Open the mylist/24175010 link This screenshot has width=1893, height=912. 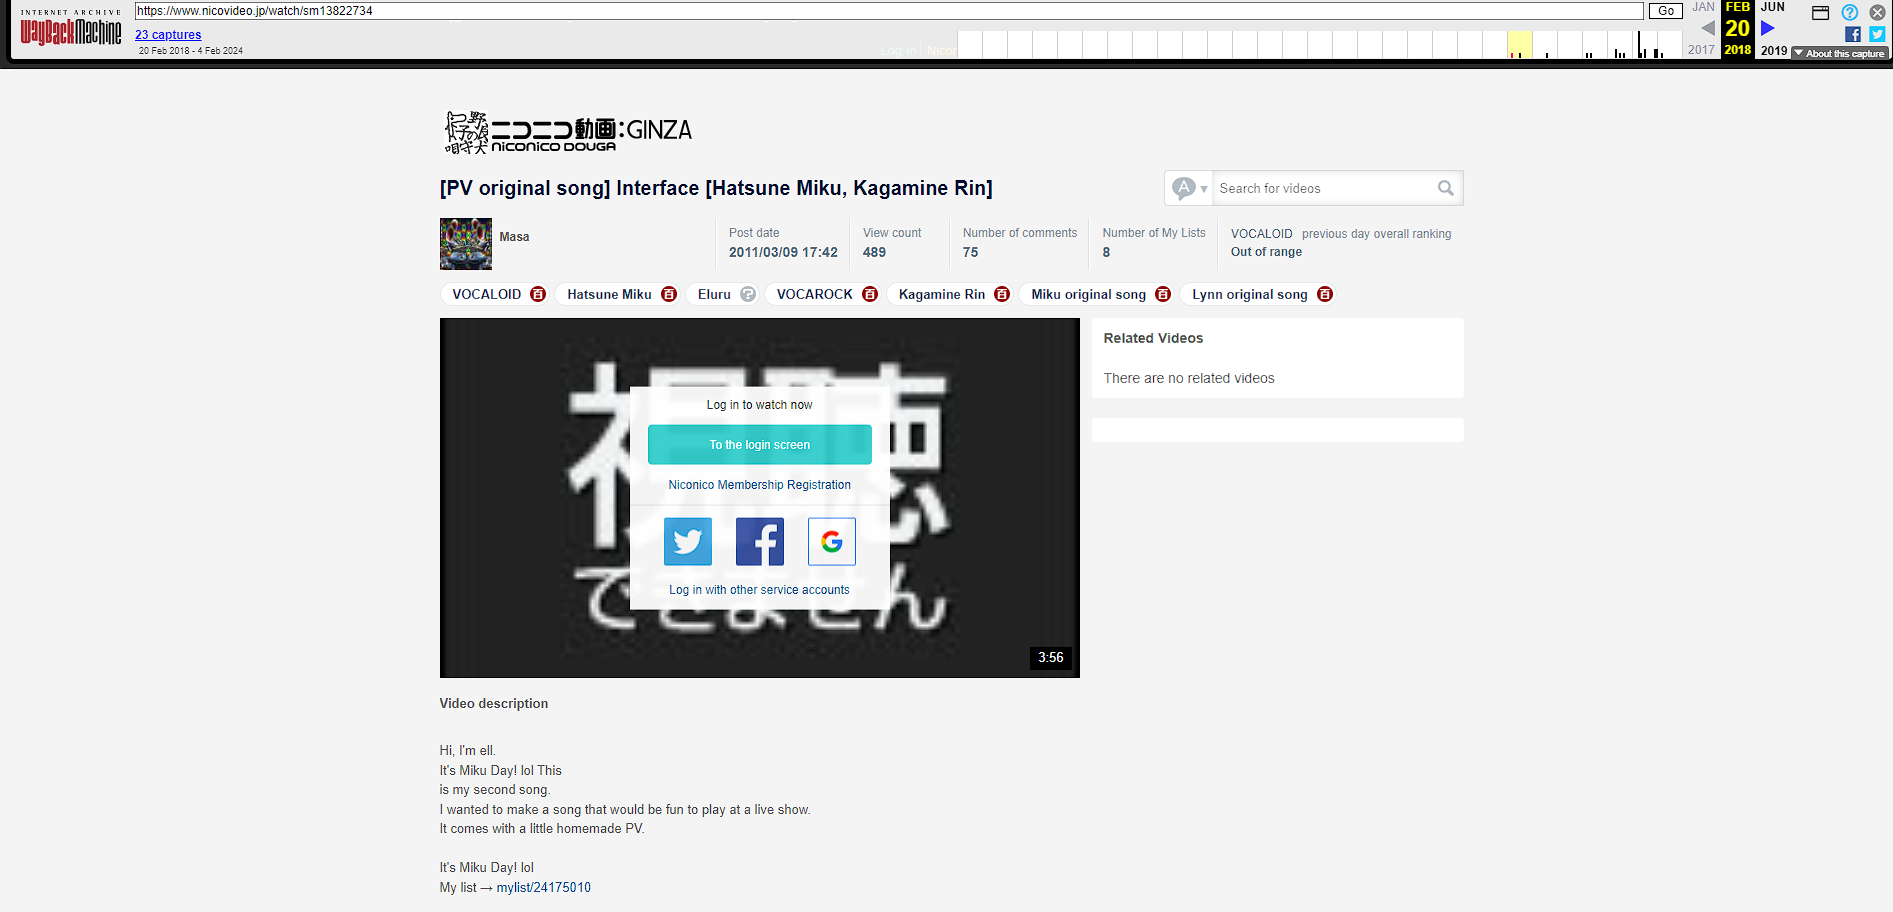[544, 887]
